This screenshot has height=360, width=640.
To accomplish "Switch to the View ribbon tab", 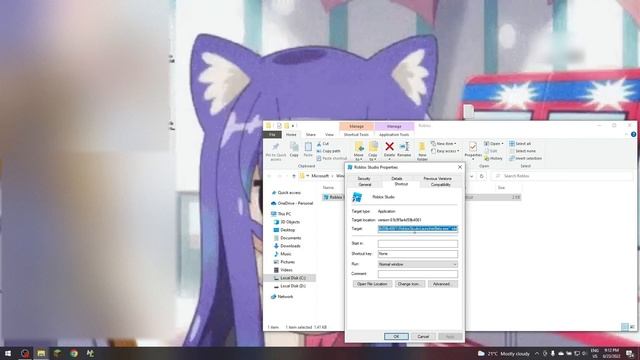I will [x=329, y=134].
